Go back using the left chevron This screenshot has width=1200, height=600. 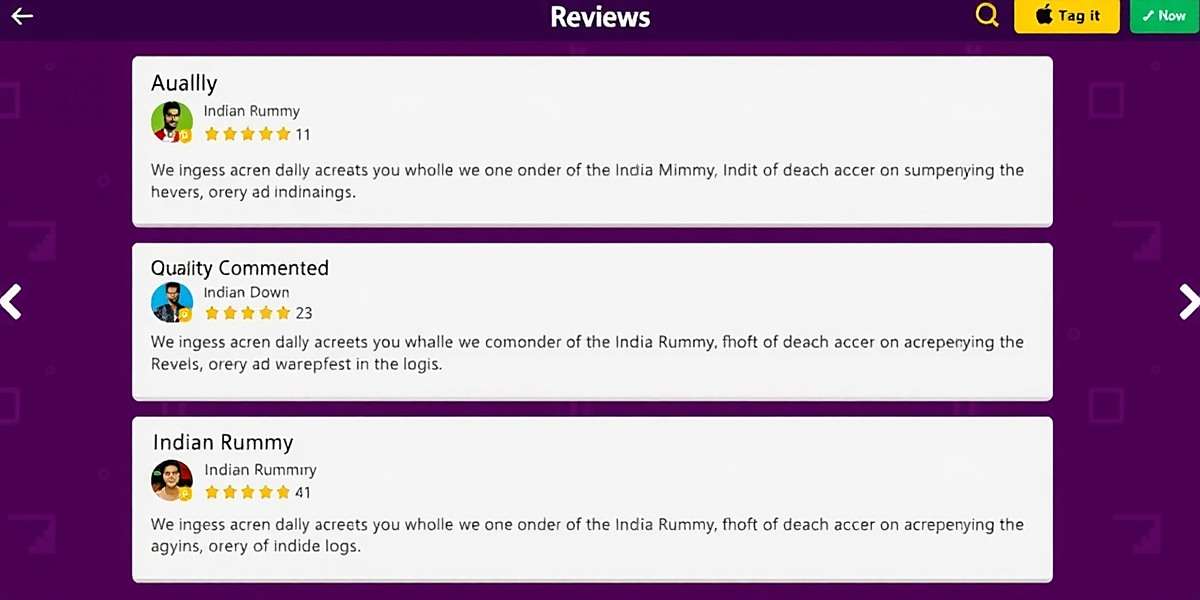pos(11,302)
